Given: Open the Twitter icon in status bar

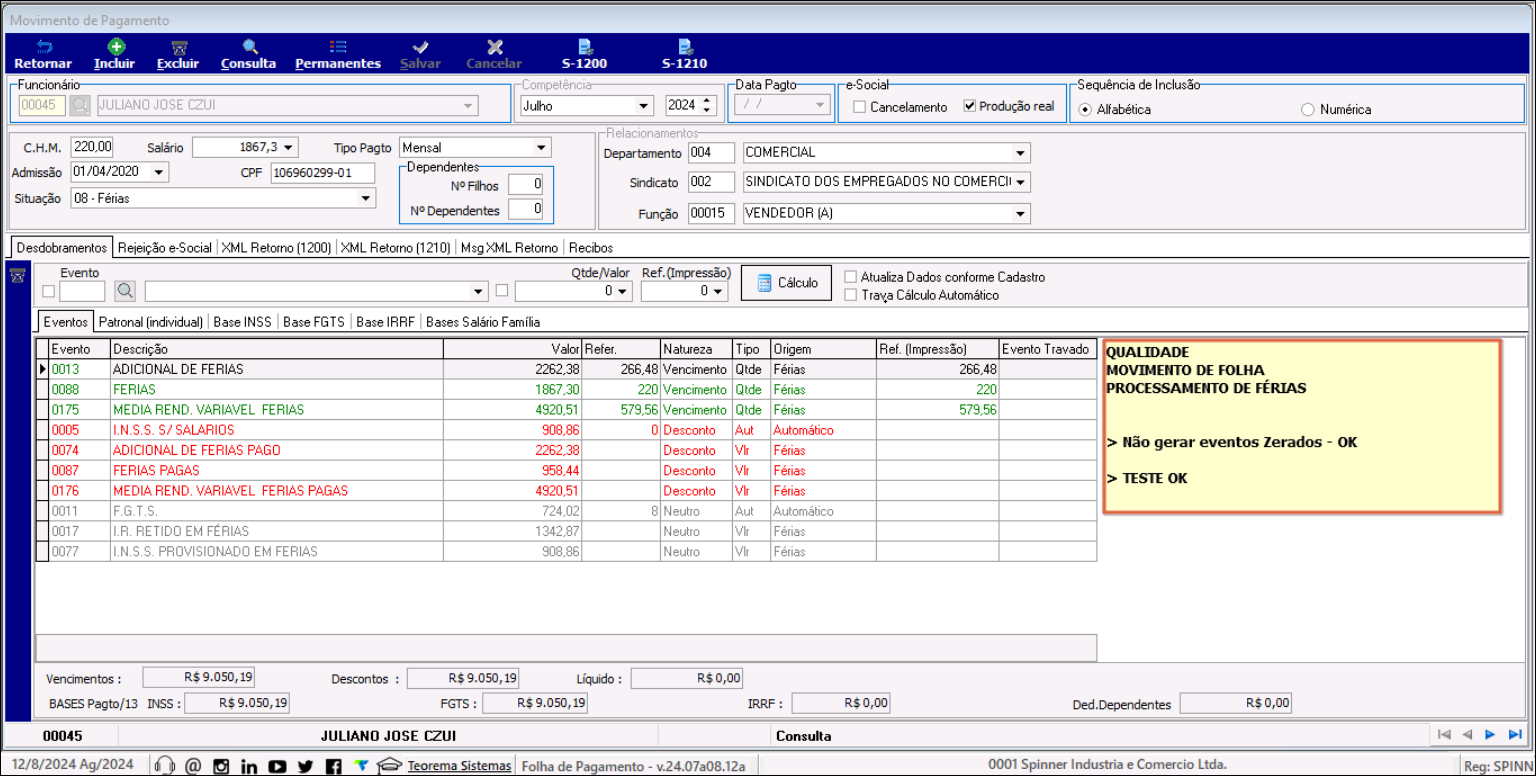Looking at the screenshot, I should point(306,766).
